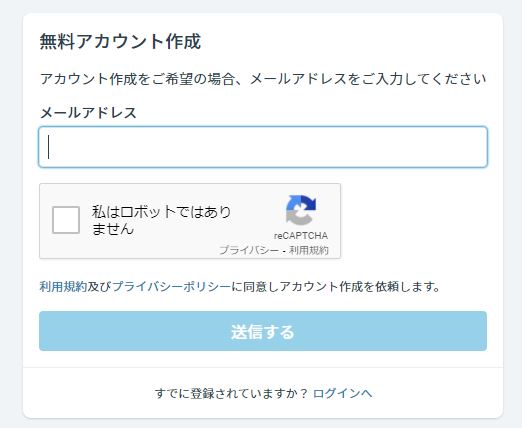
Task: Click the reCAPTCHA text under the logo
Action: tap(301, 236)
